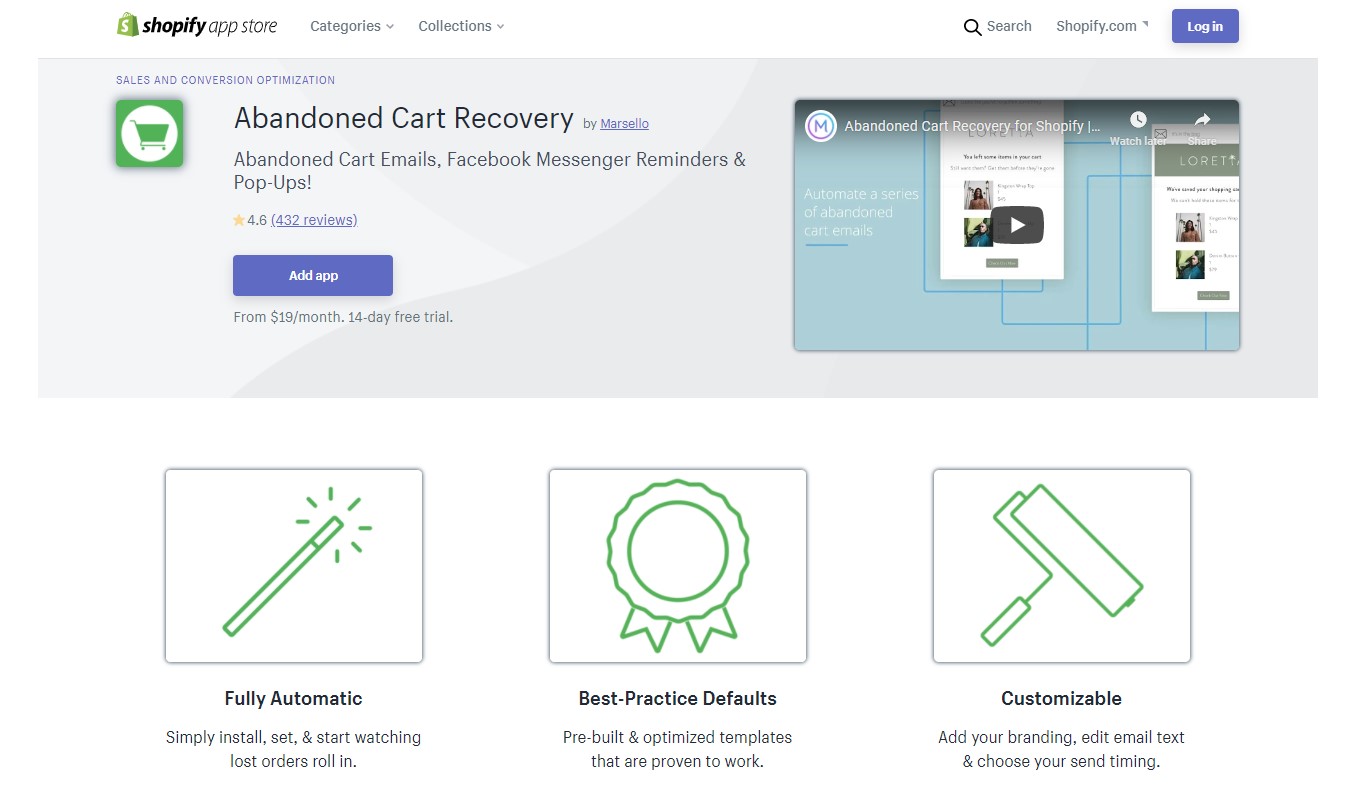1365x794 pixels.
Task: Click the search magnifier icon
Action: tap(972, 27)
